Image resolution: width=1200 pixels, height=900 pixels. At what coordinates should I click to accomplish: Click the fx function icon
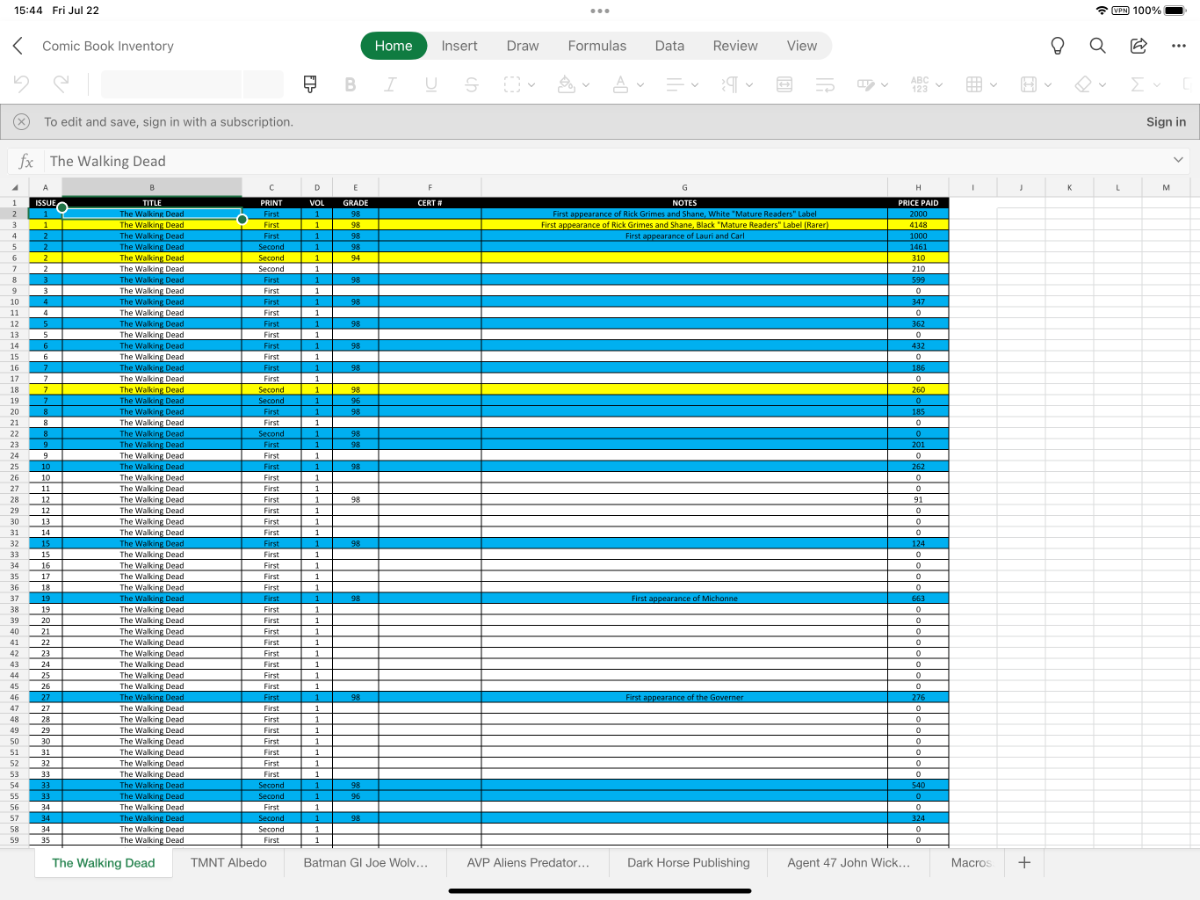click(27, 161)
